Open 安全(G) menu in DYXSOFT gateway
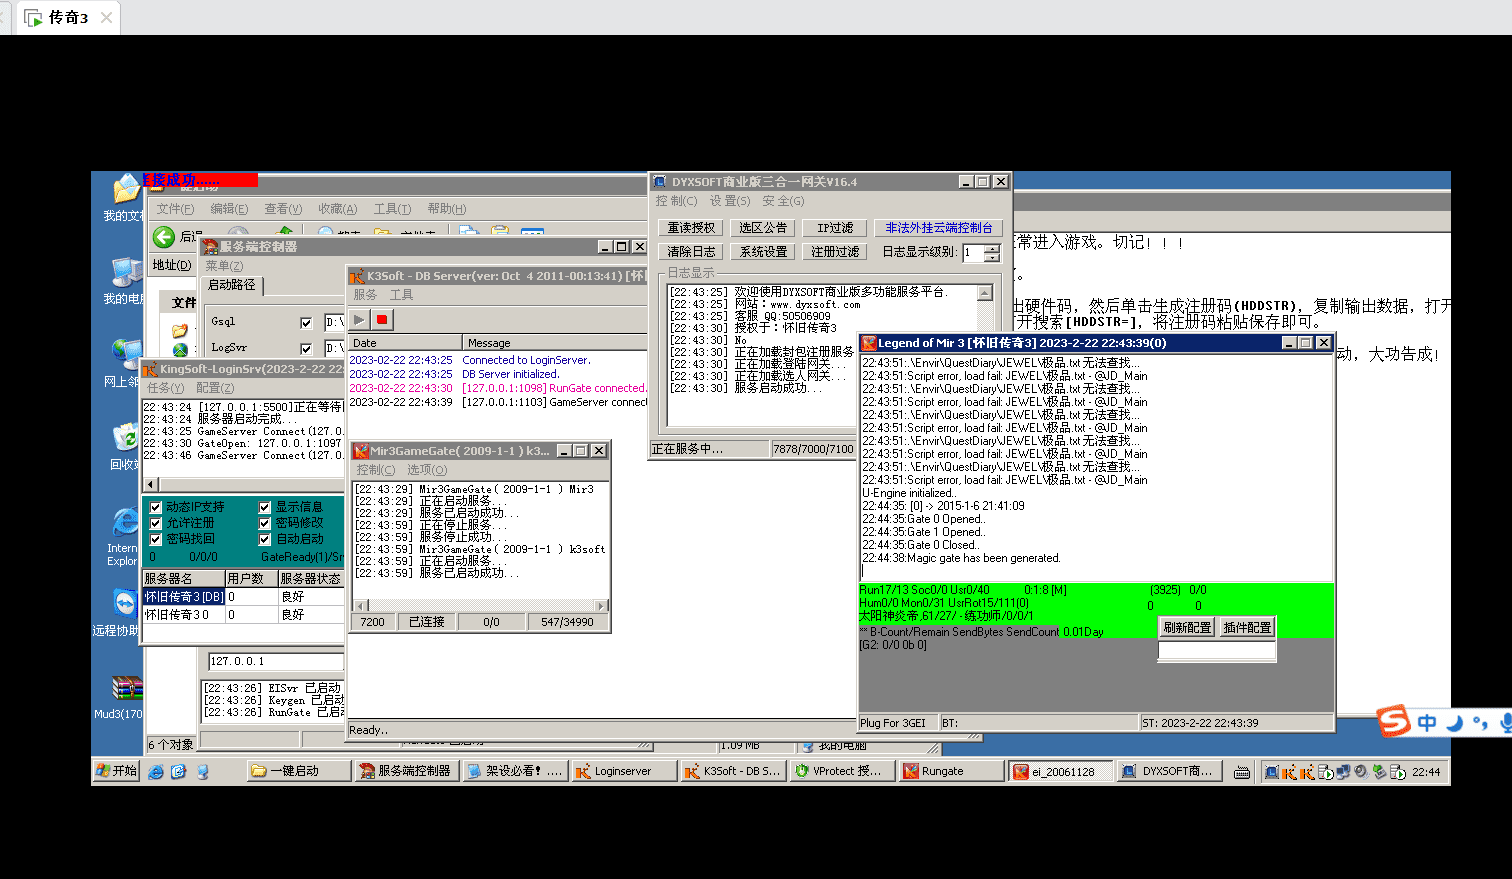The image size is (1512, 879). pos(783,201)
